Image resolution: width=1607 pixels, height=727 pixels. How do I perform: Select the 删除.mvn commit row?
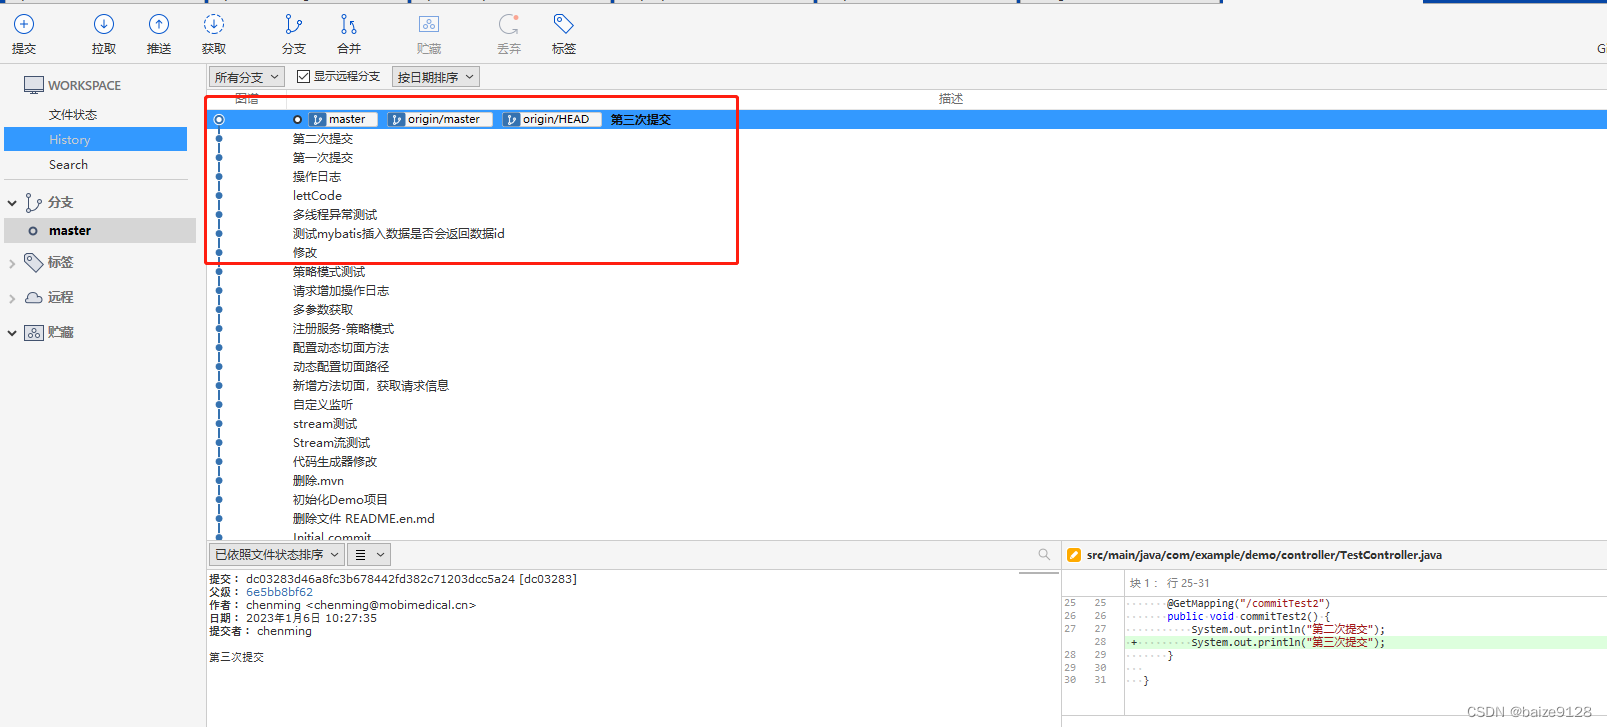click(907, 481)
